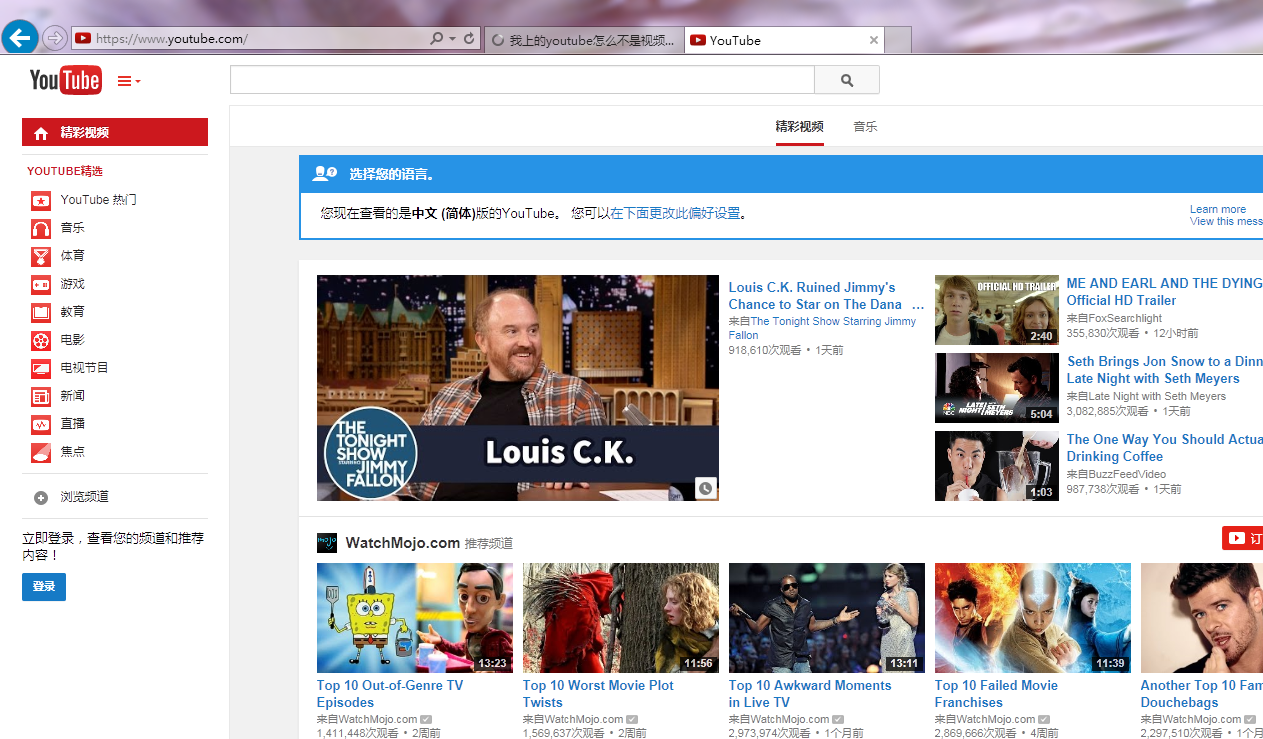Screen dimensions: 1263x739
Task: Click the 电视节目 icon in sidebar
Action: click(41, 368)
